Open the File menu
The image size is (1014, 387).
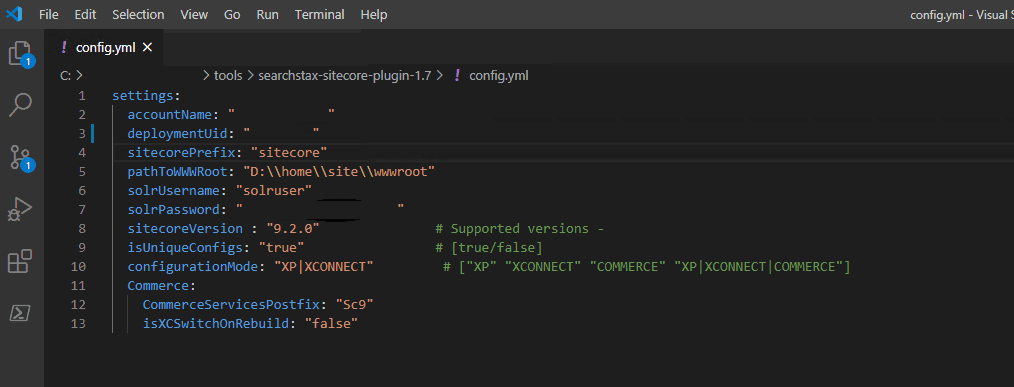49,14
